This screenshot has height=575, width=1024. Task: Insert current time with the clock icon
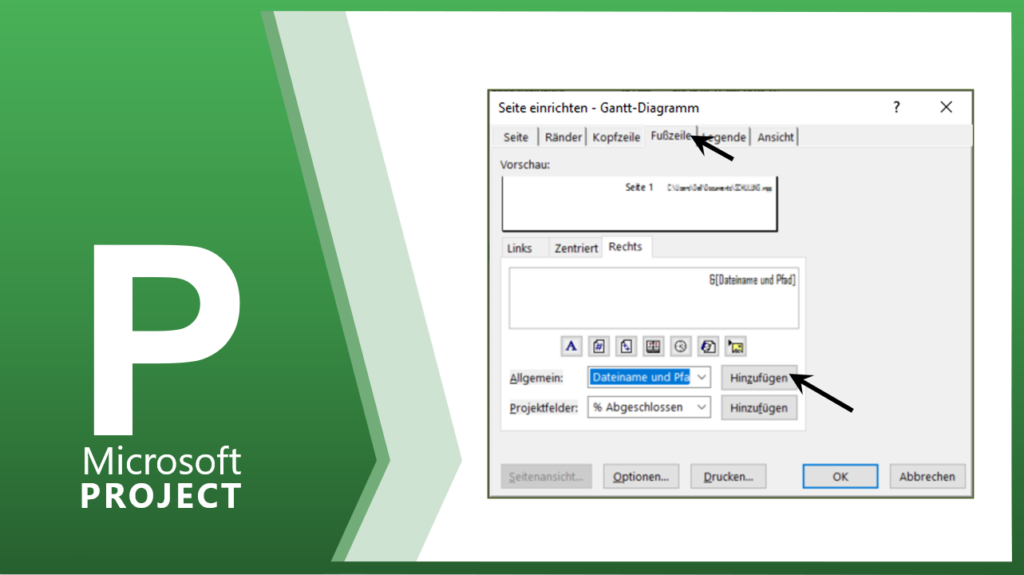click(680, 346)
